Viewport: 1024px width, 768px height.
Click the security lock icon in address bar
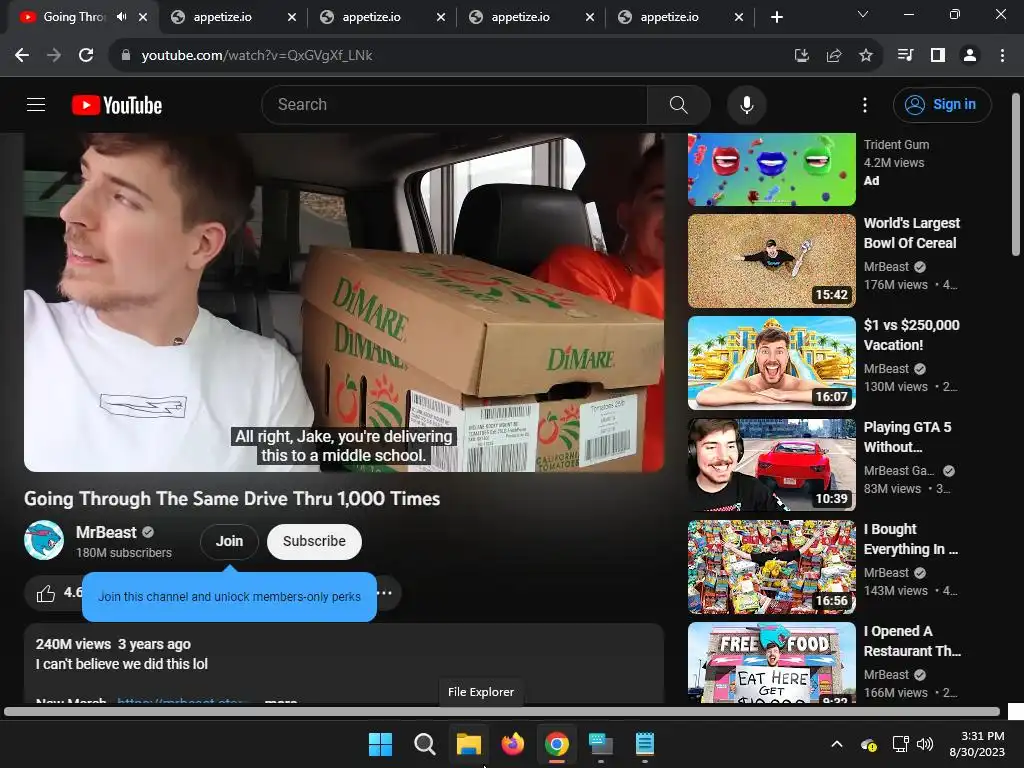(126, 56)
